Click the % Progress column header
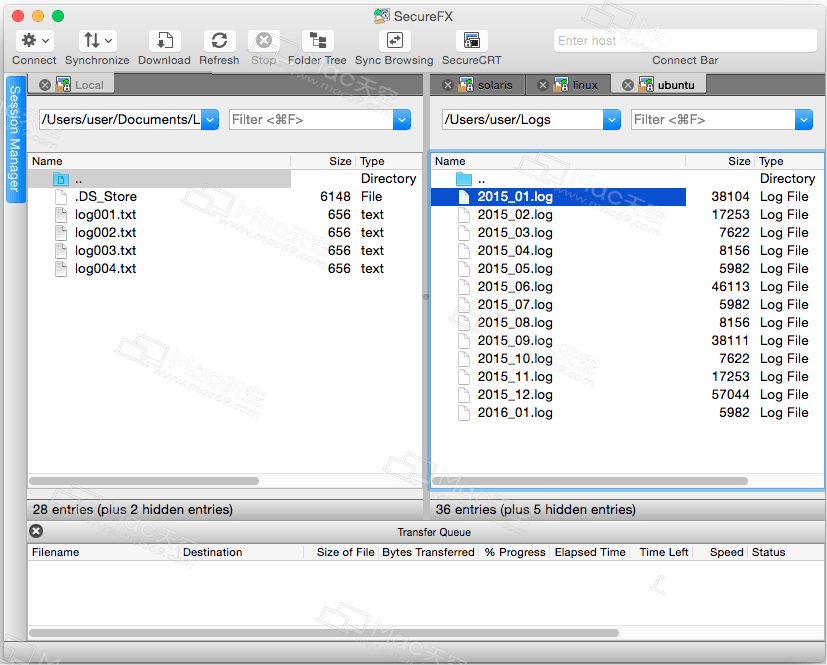This screenshot has height=665, width=827. click(515, 552)
